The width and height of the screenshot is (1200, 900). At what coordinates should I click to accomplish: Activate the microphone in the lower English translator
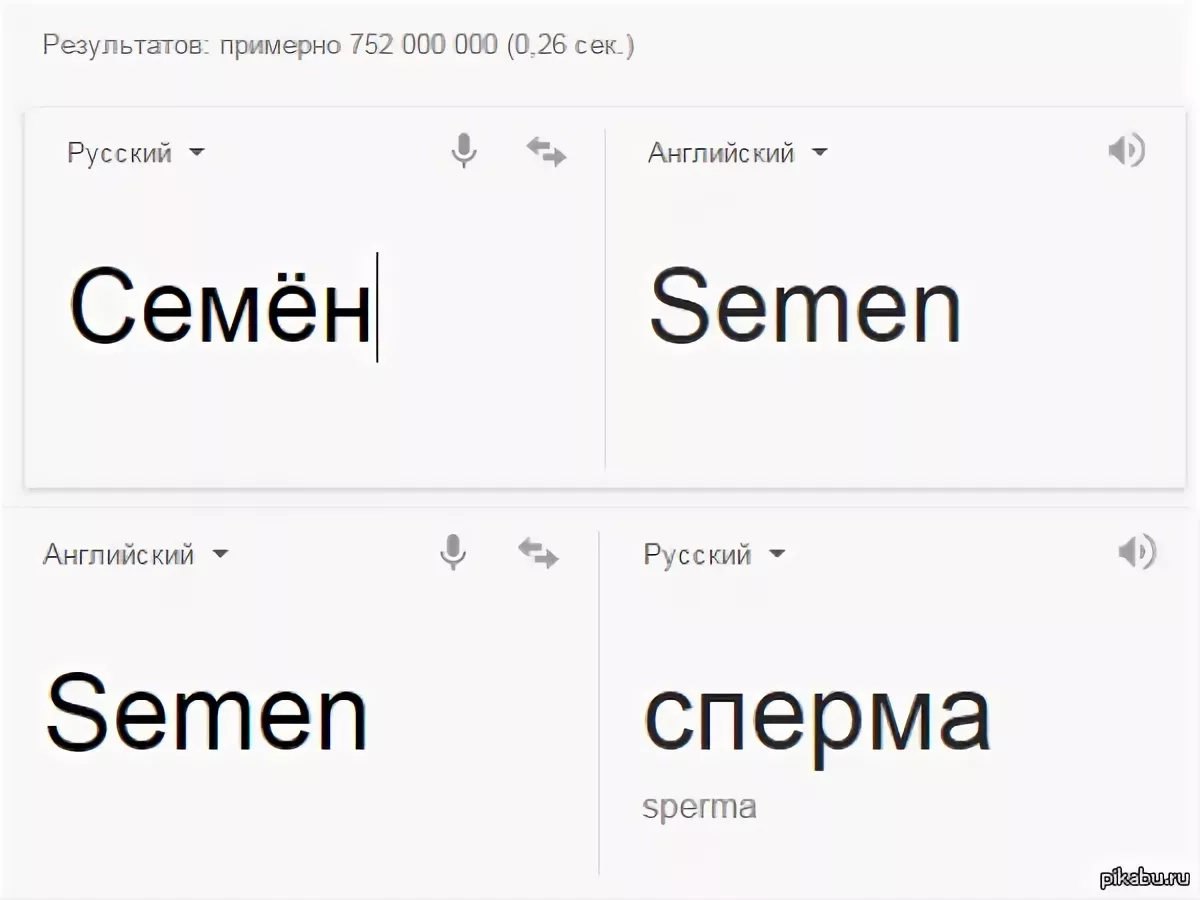[x=453, y=552]
